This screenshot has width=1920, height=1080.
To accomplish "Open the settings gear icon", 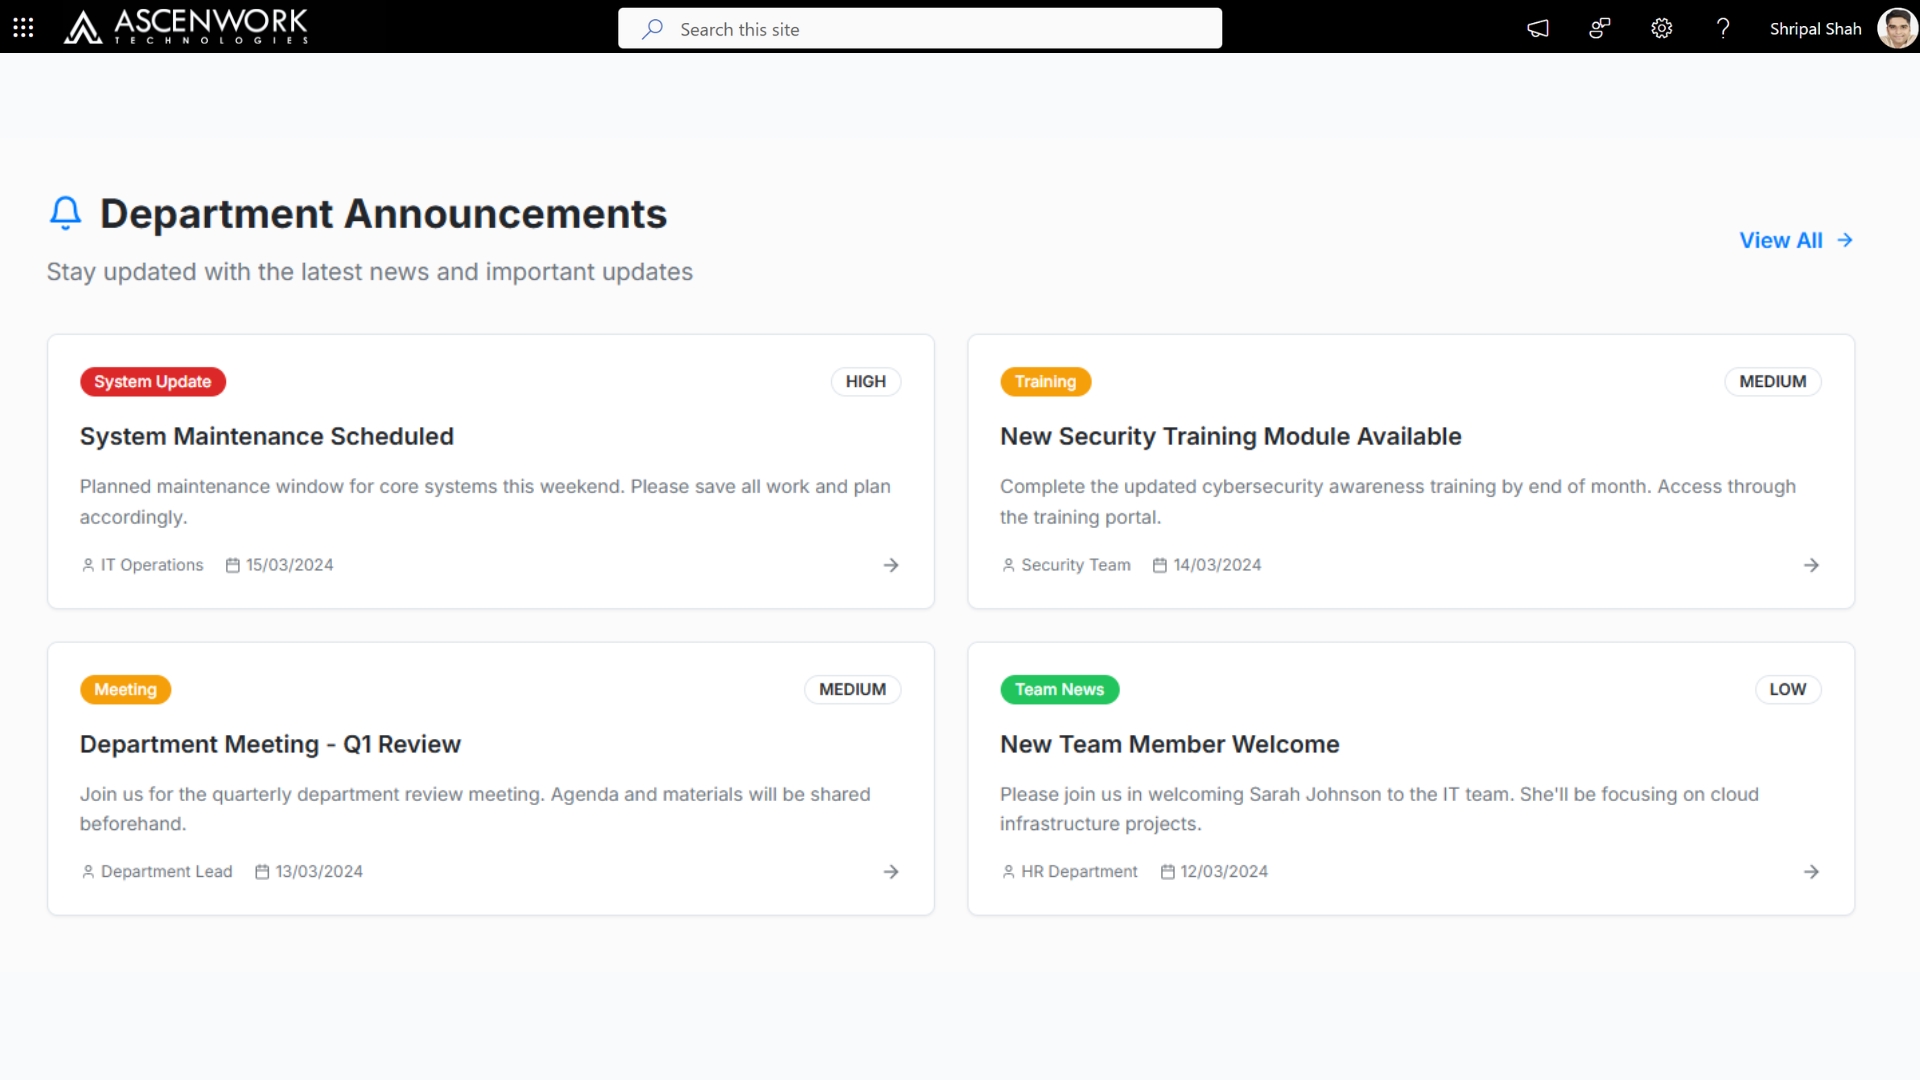I will pyautogui.click(x=1661, y=28).
